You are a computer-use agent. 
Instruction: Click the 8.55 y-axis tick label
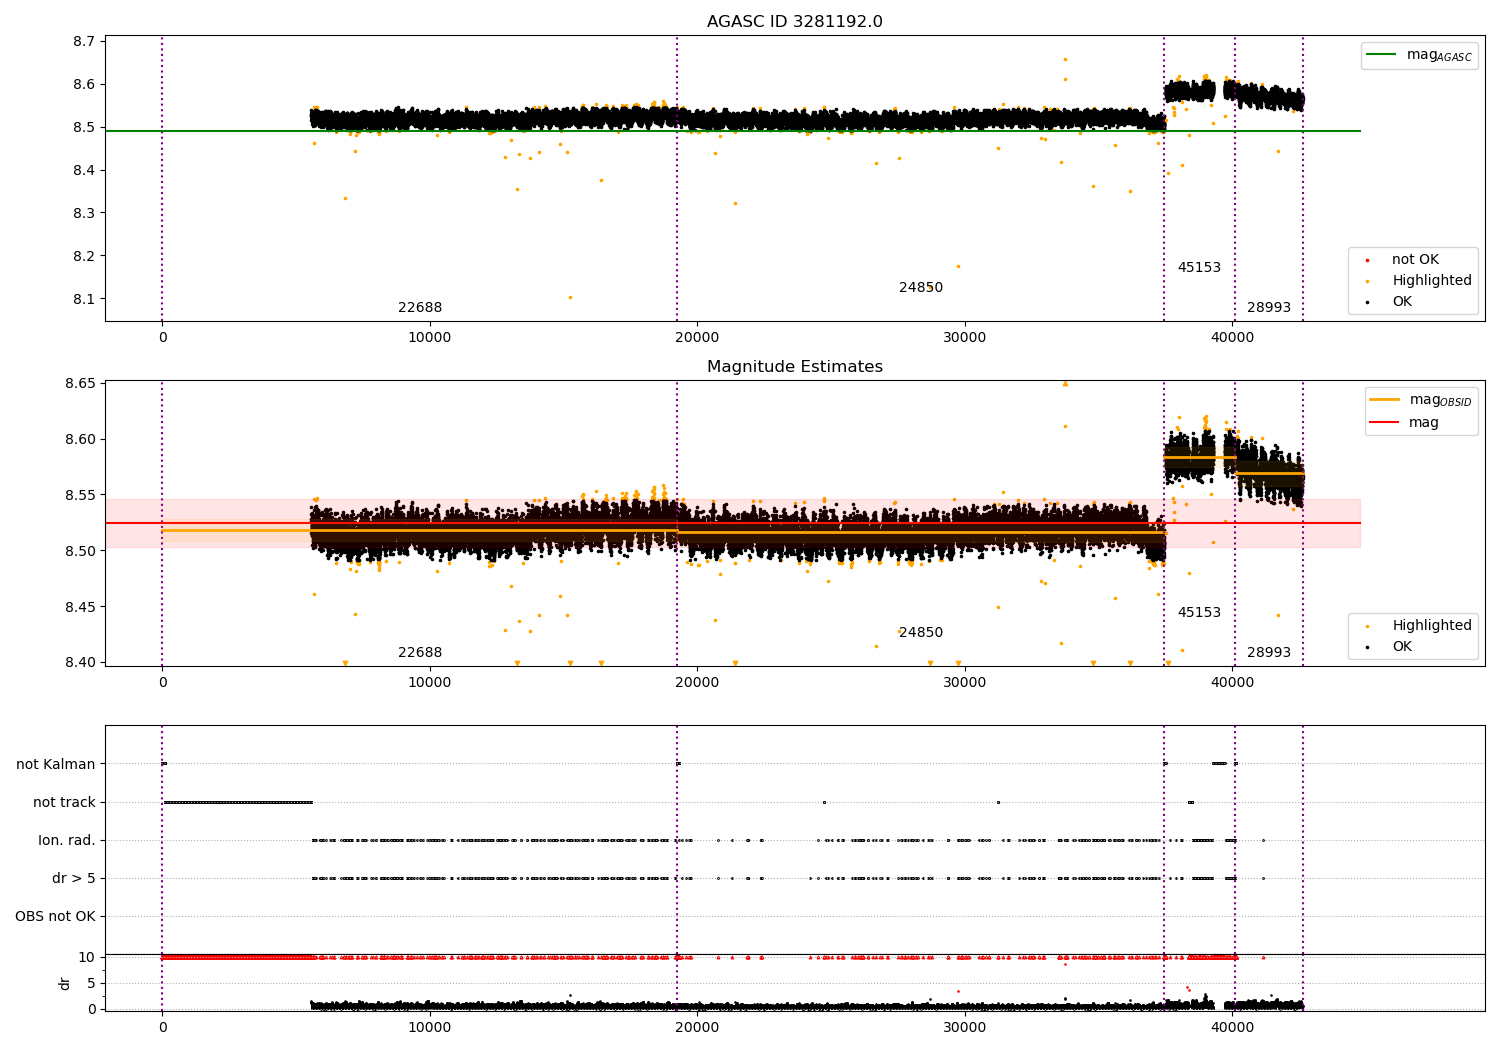pyautogui.click(x=80, y=495)
